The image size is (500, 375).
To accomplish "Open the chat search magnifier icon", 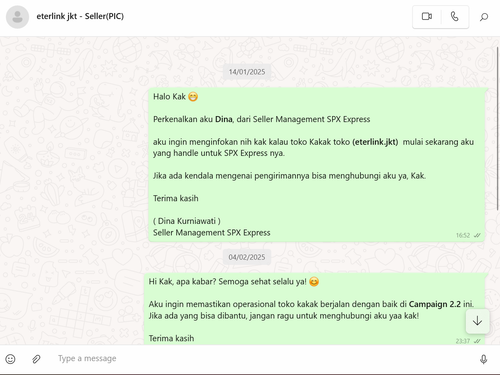I will point(484,17).
